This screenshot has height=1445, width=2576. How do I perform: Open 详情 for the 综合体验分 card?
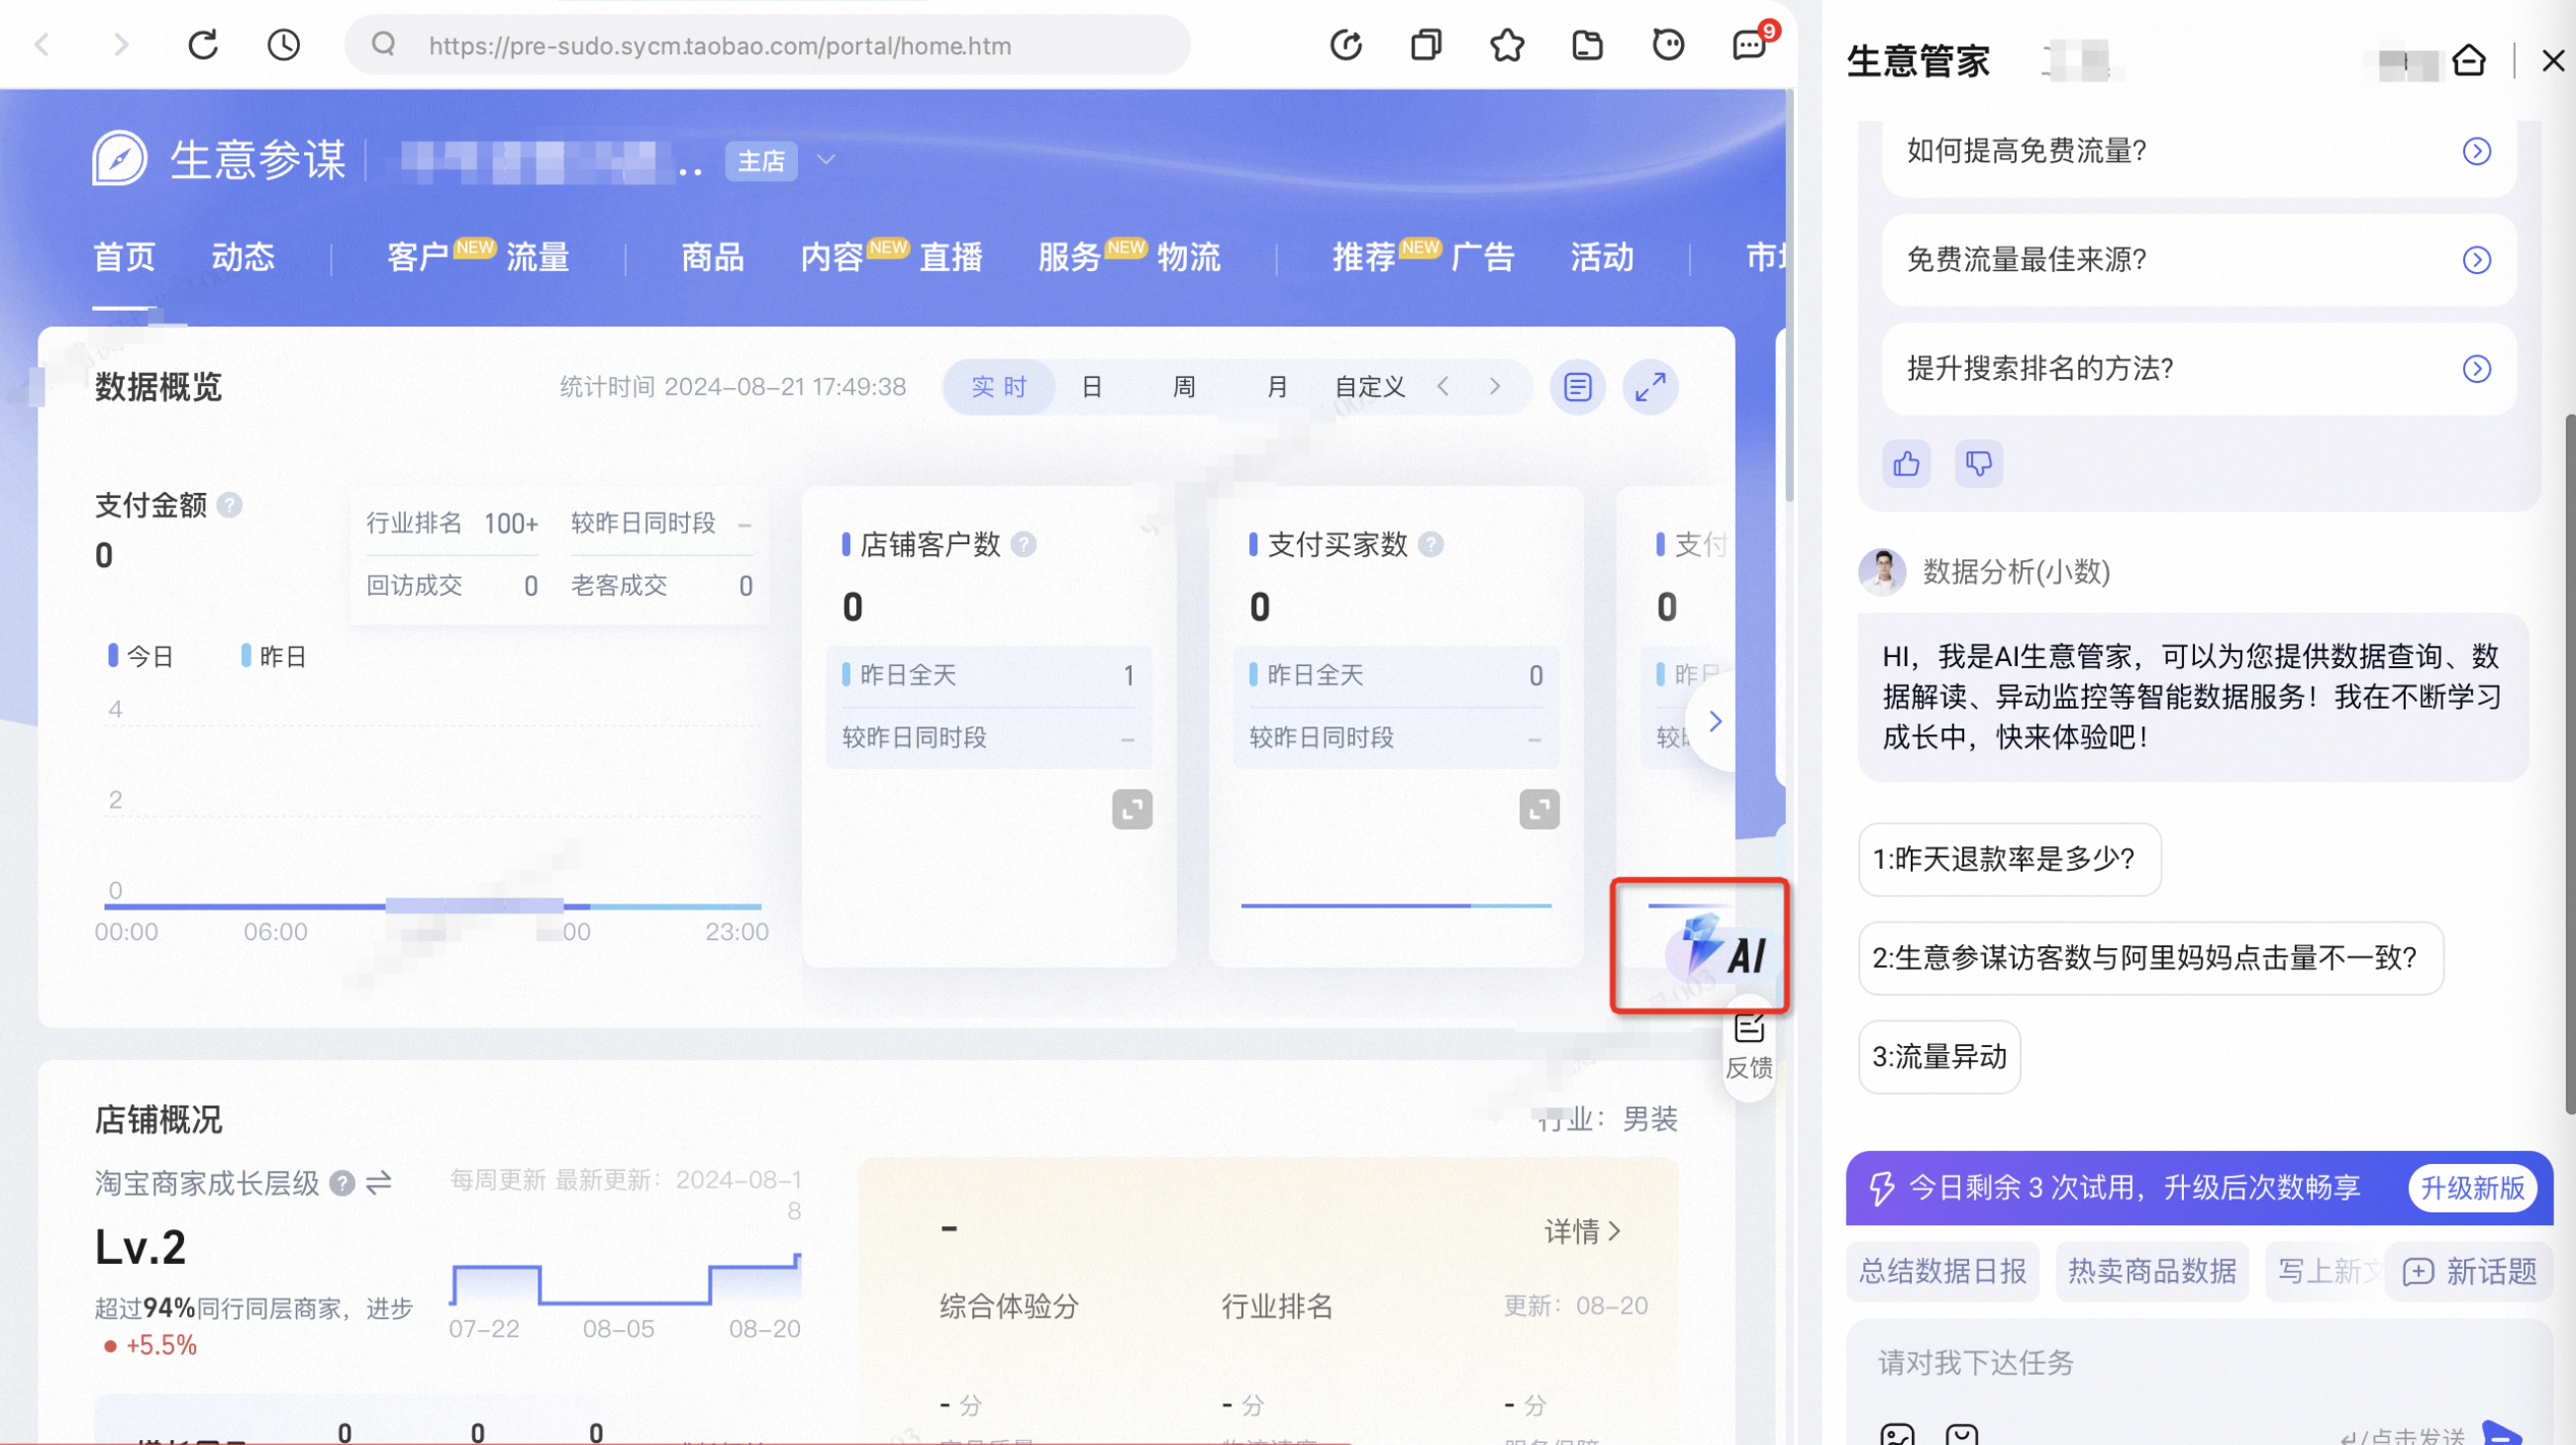tap(1581, 1231)
